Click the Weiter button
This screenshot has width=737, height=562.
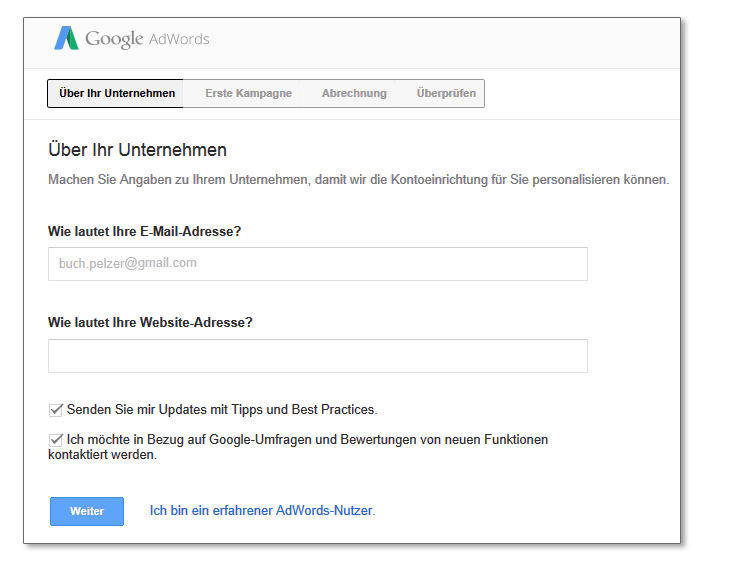point(87,511)
